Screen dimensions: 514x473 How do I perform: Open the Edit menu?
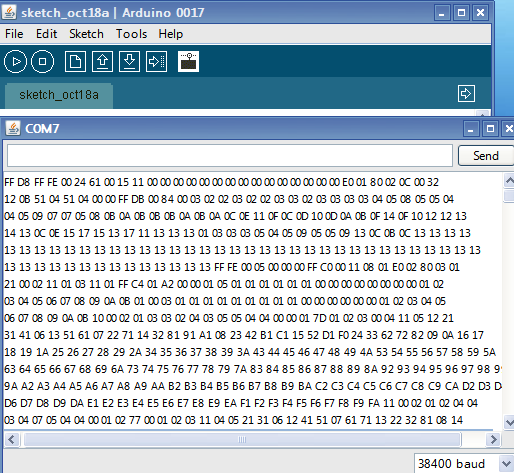pos(47,34)
